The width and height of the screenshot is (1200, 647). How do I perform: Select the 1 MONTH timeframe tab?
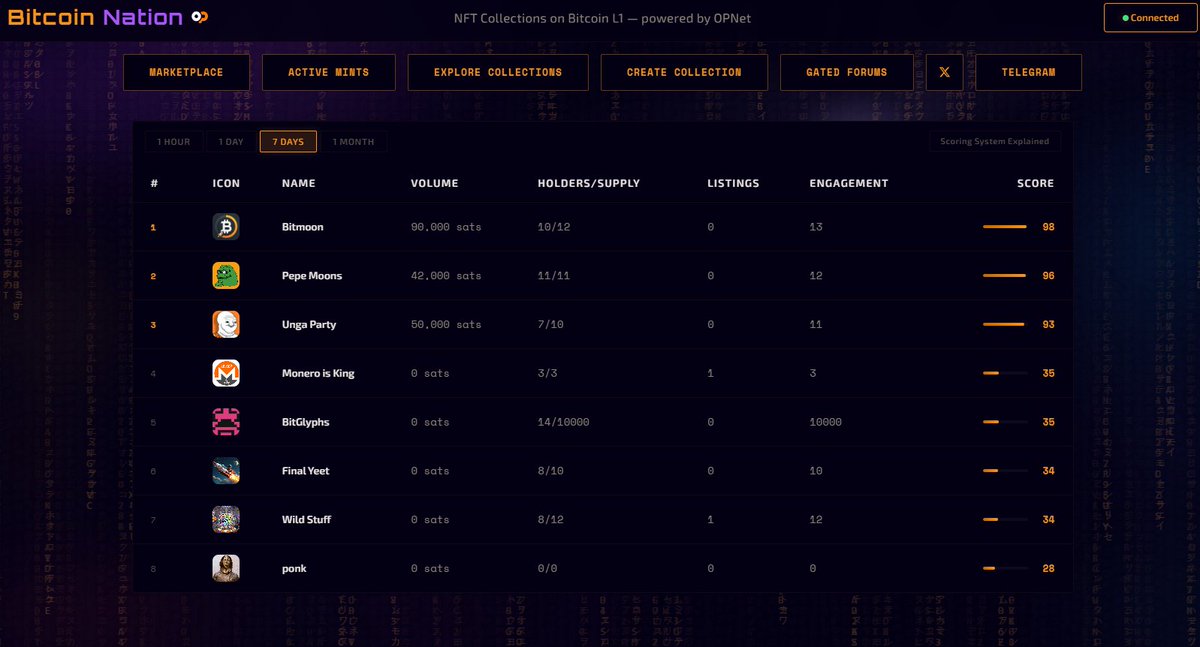coord(354,142)
